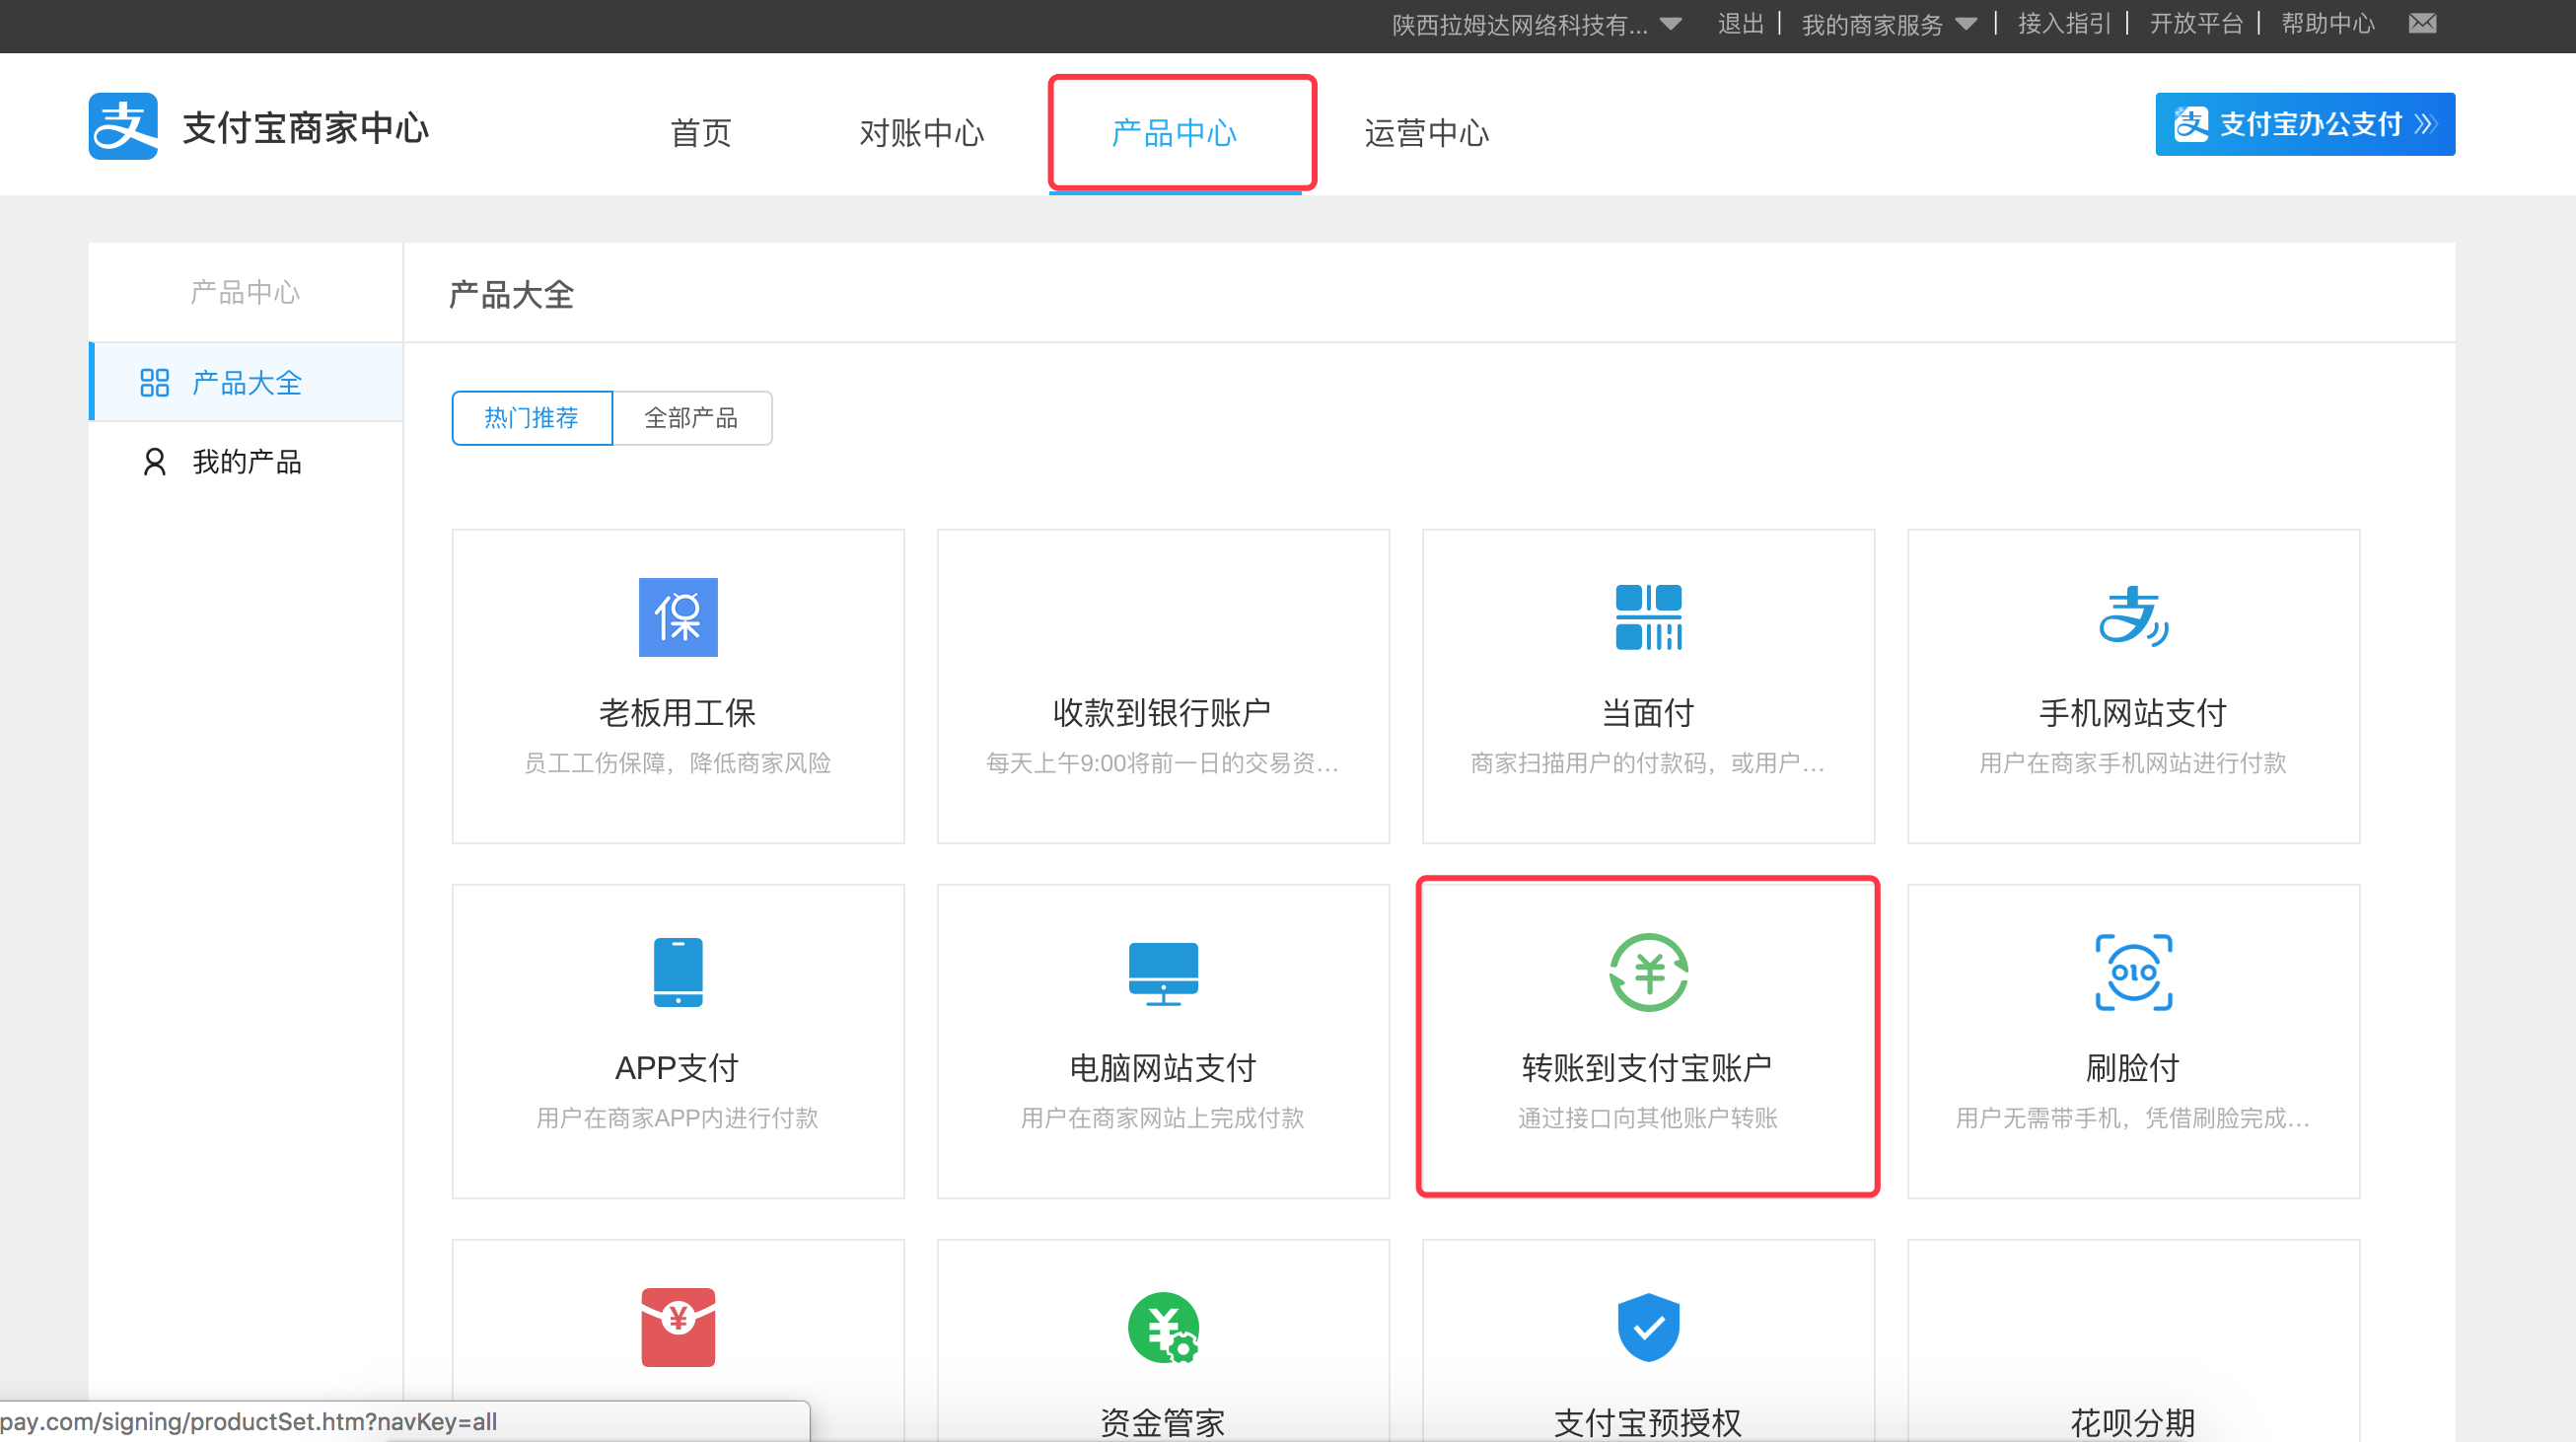2576x1442 pixels.
Task: Click the description 用户在商家手机网站进行付款
Action: [x=2133, y=763]
